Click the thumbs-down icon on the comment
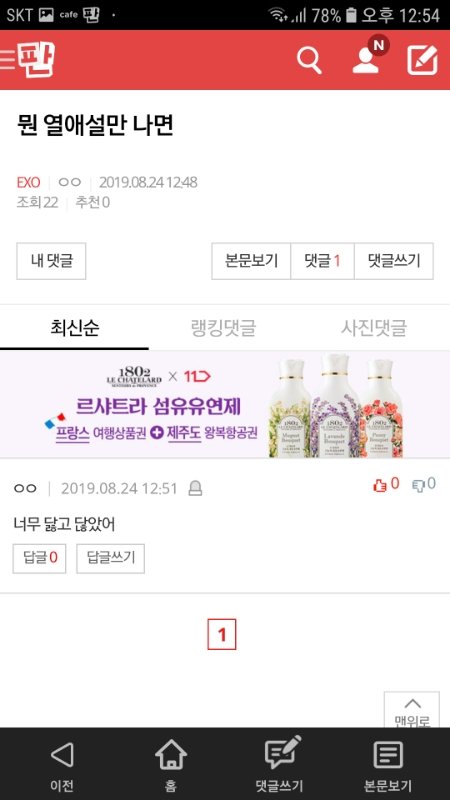The height and width of the screenshot is (800, 450). pos(418,485)
